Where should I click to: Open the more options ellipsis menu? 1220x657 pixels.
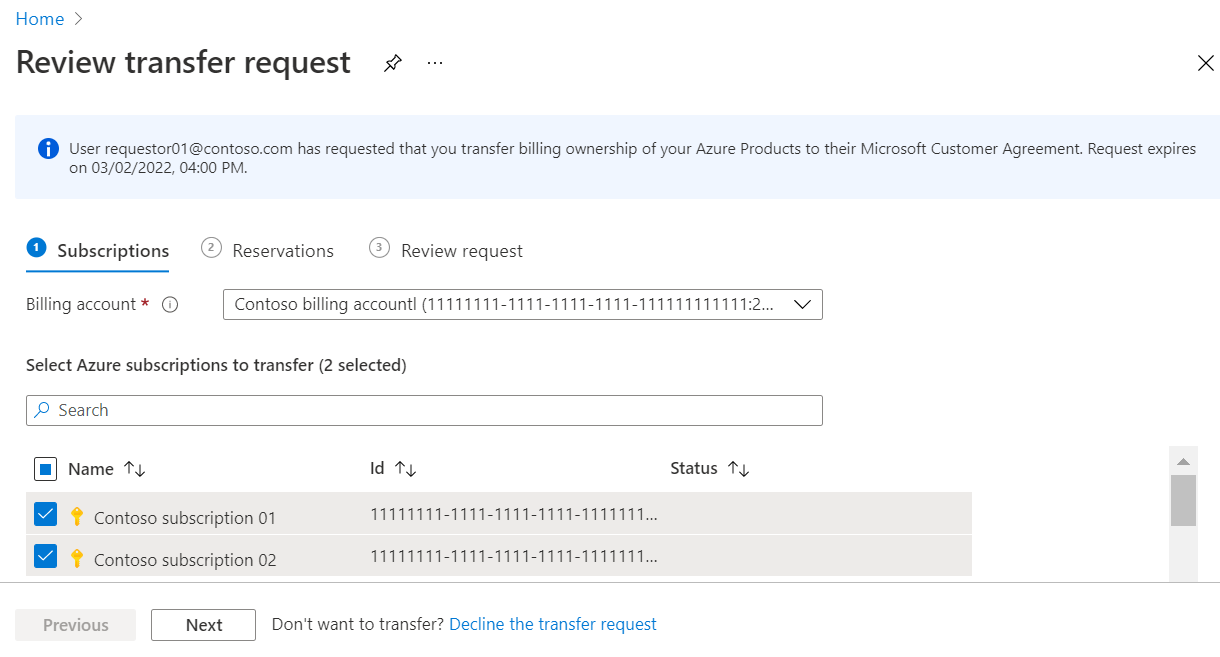[x=434, y=63]
